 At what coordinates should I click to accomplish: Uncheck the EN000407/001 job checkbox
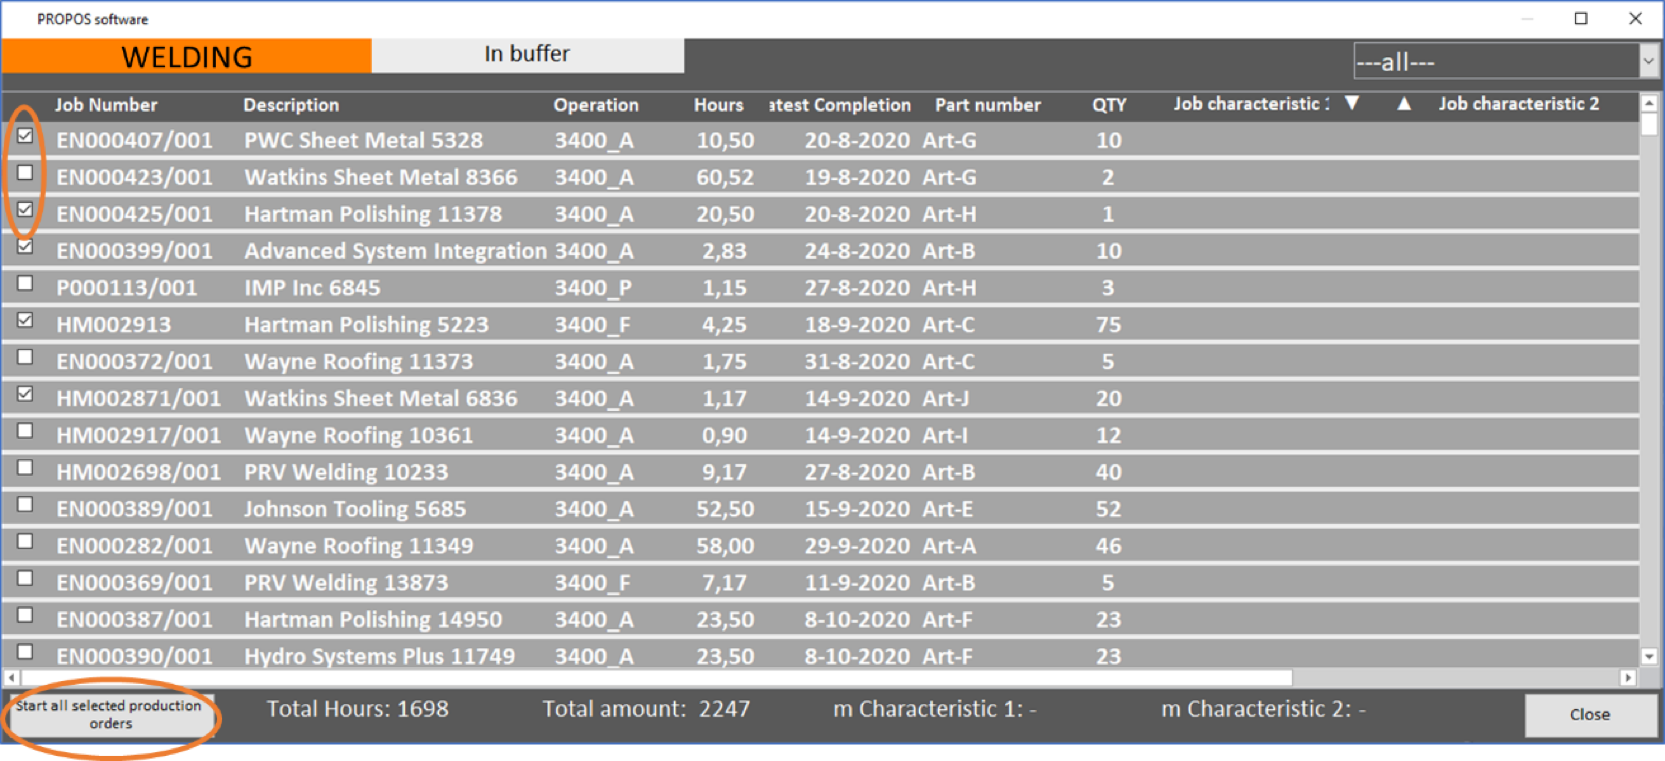pos(25,136)
